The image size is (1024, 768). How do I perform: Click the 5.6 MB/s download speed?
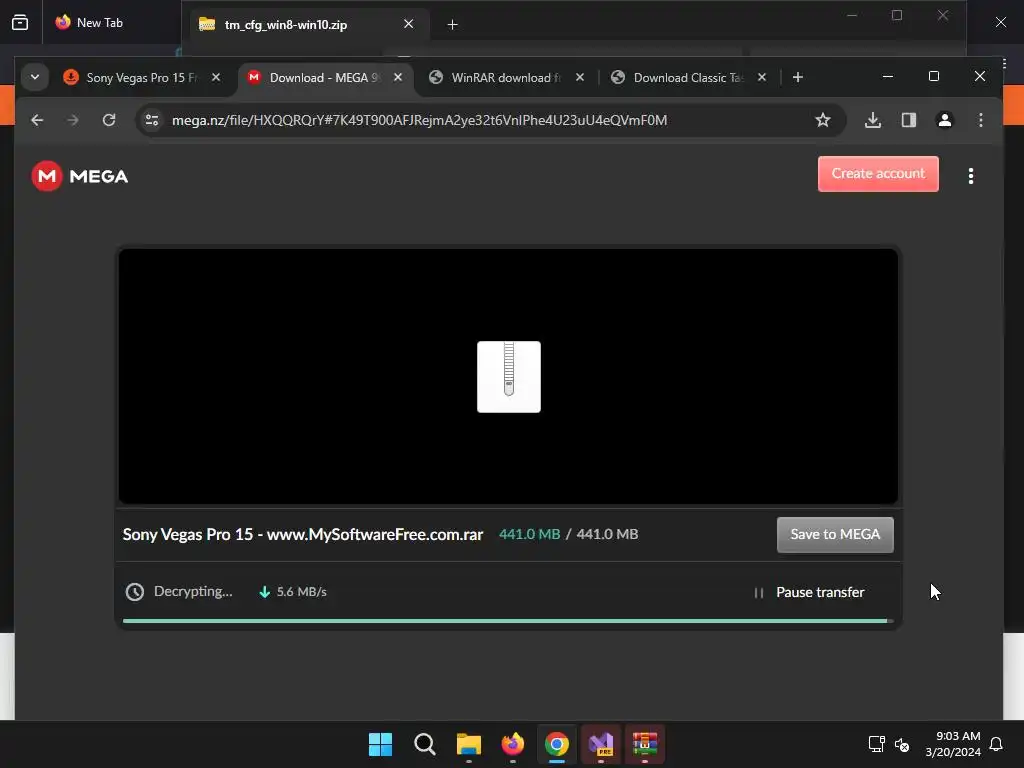coord(301,592)
